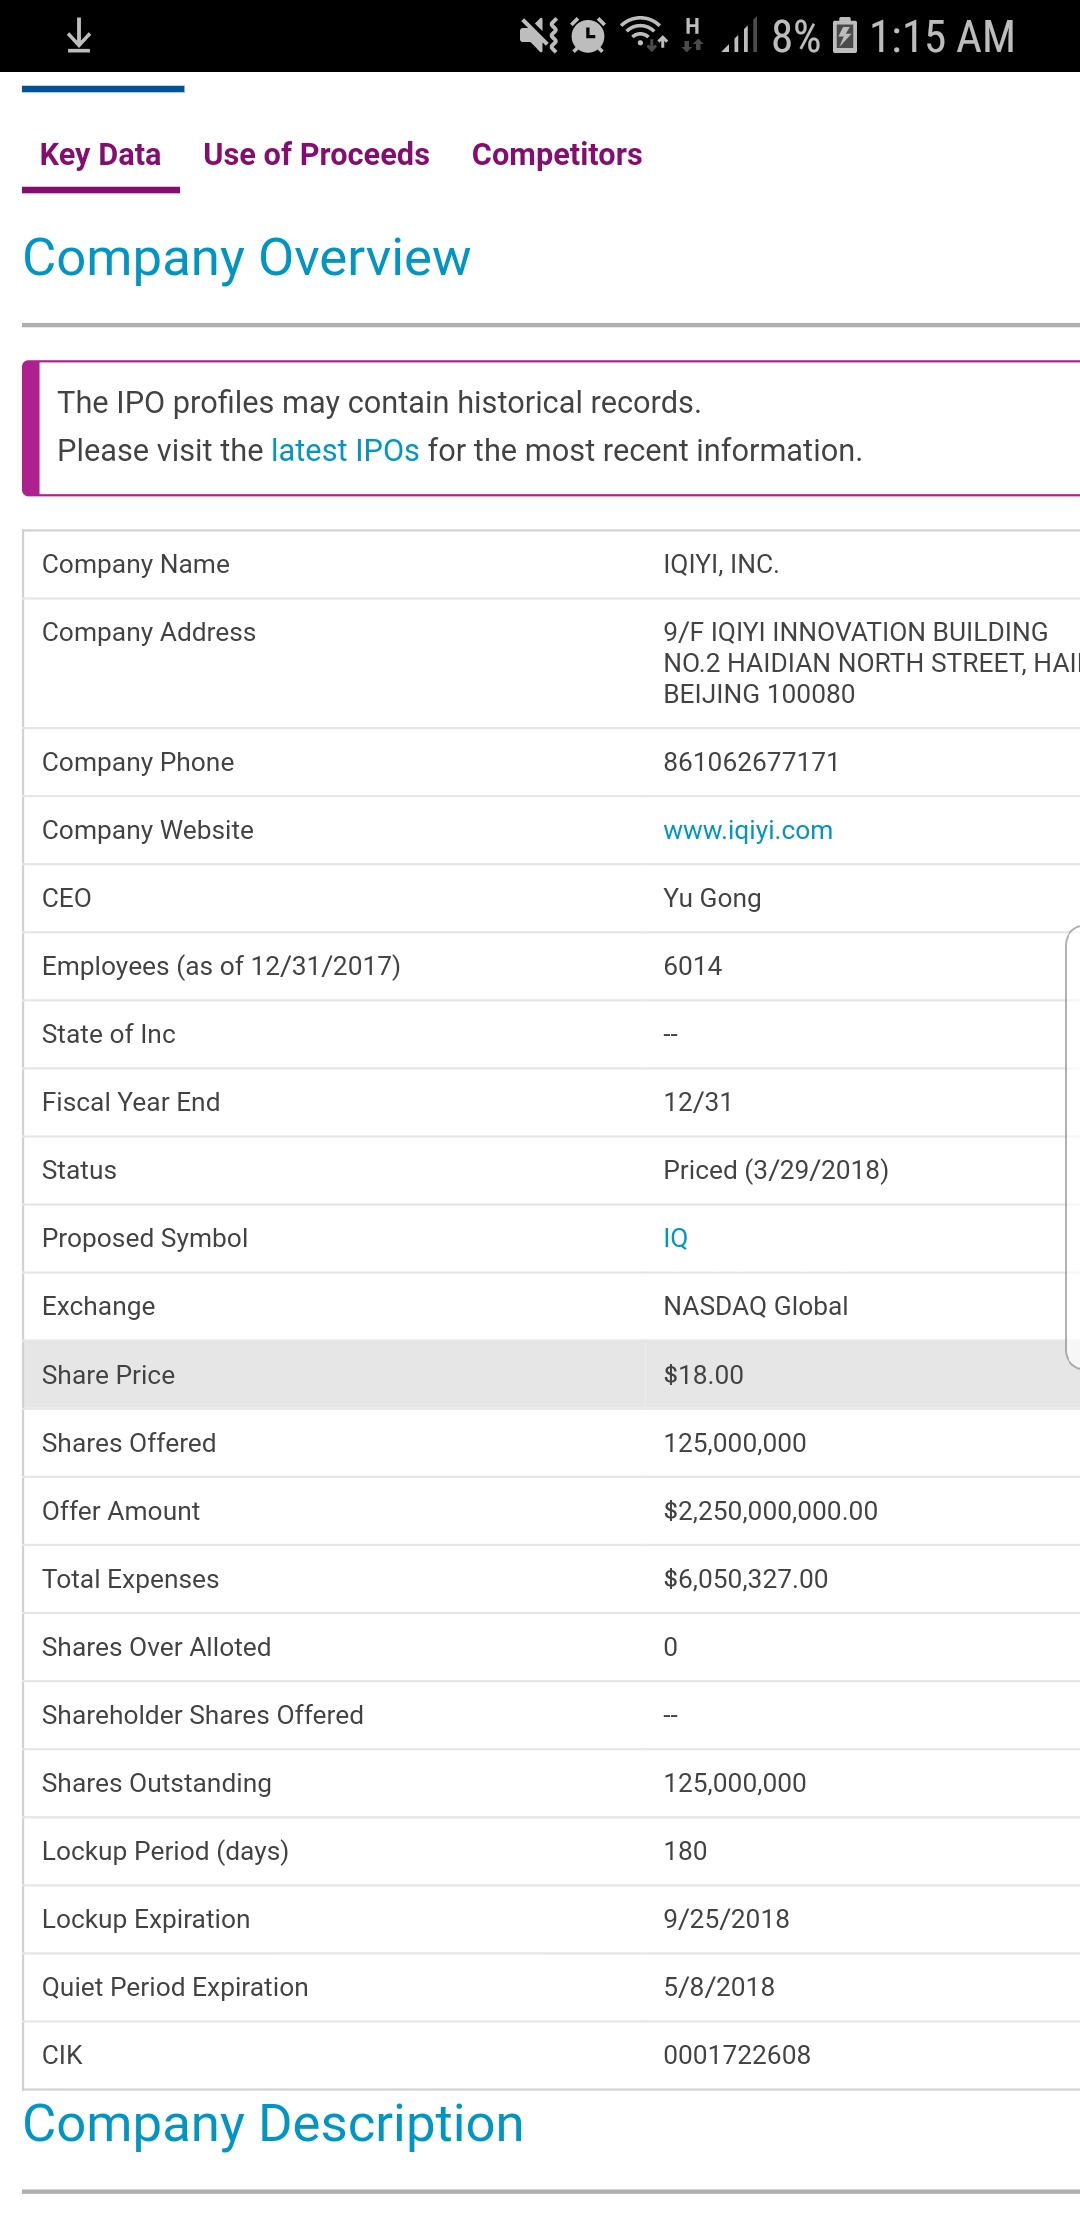The width and height of the screenshot is (1080, 2220).
Task: Open the www.iqiyi.com website link
Action: 747,830
